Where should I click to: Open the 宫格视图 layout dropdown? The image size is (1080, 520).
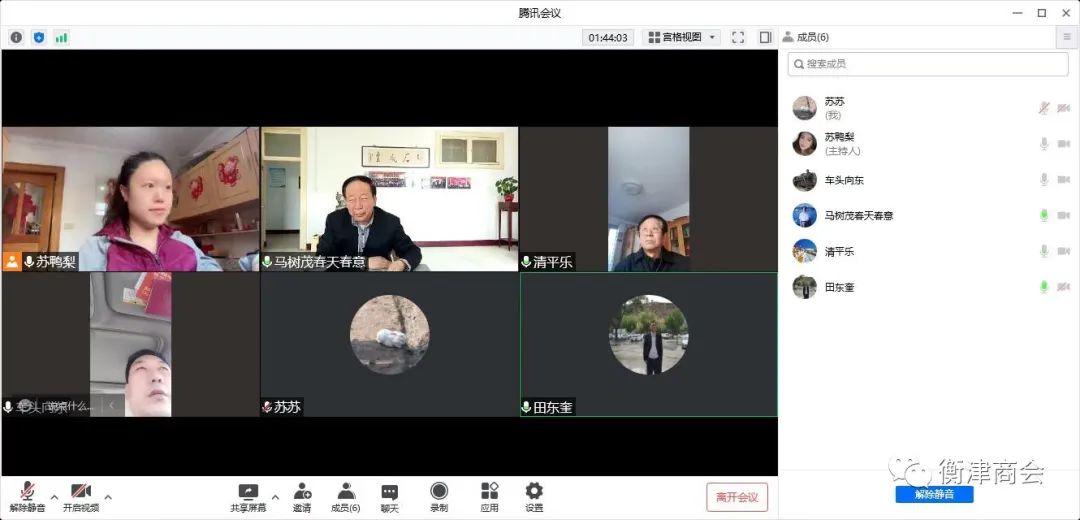pyautogui.click(x=682, y=37)
